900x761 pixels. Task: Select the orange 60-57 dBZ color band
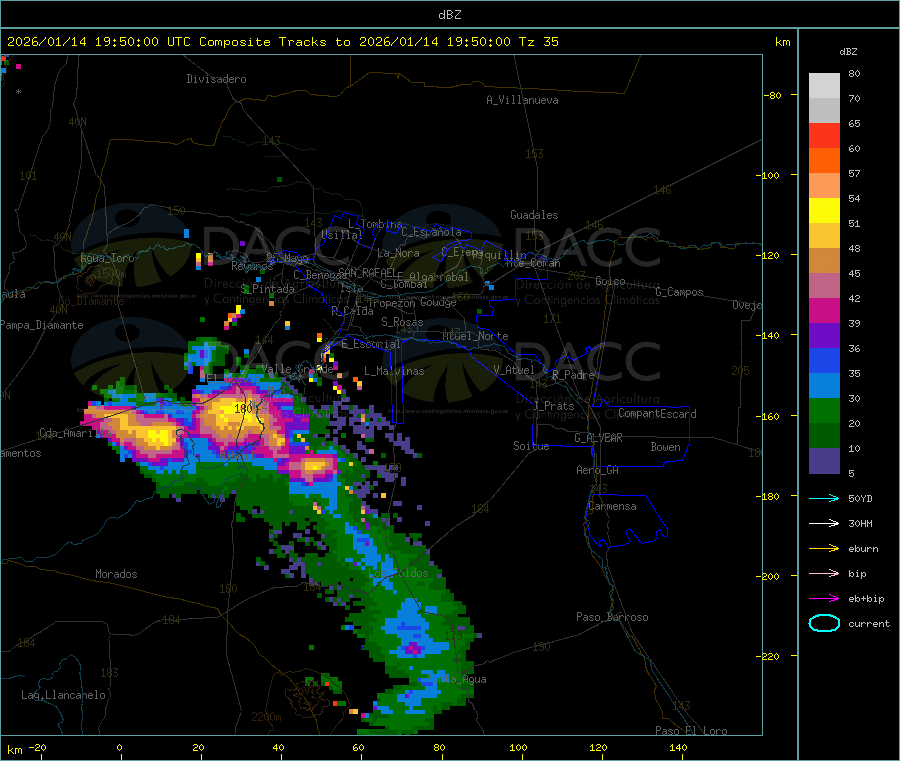(824, 161)
